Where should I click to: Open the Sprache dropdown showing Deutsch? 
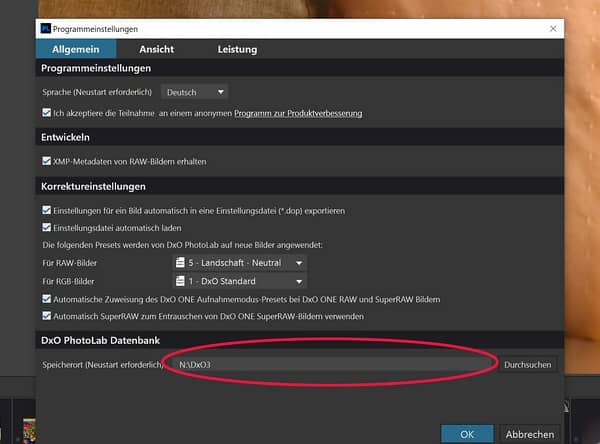tap(194, 92)
